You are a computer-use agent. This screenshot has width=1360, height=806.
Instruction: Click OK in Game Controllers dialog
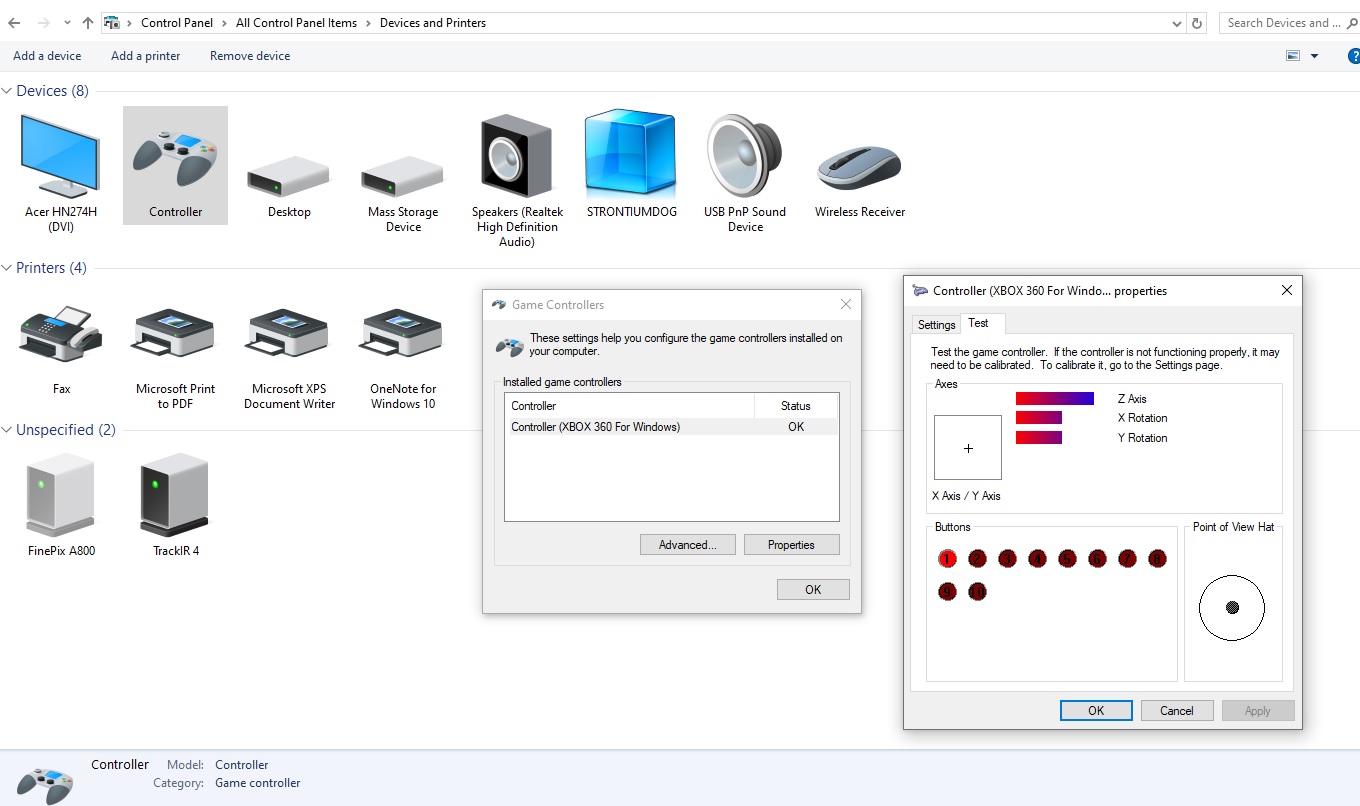pos(813,590)
